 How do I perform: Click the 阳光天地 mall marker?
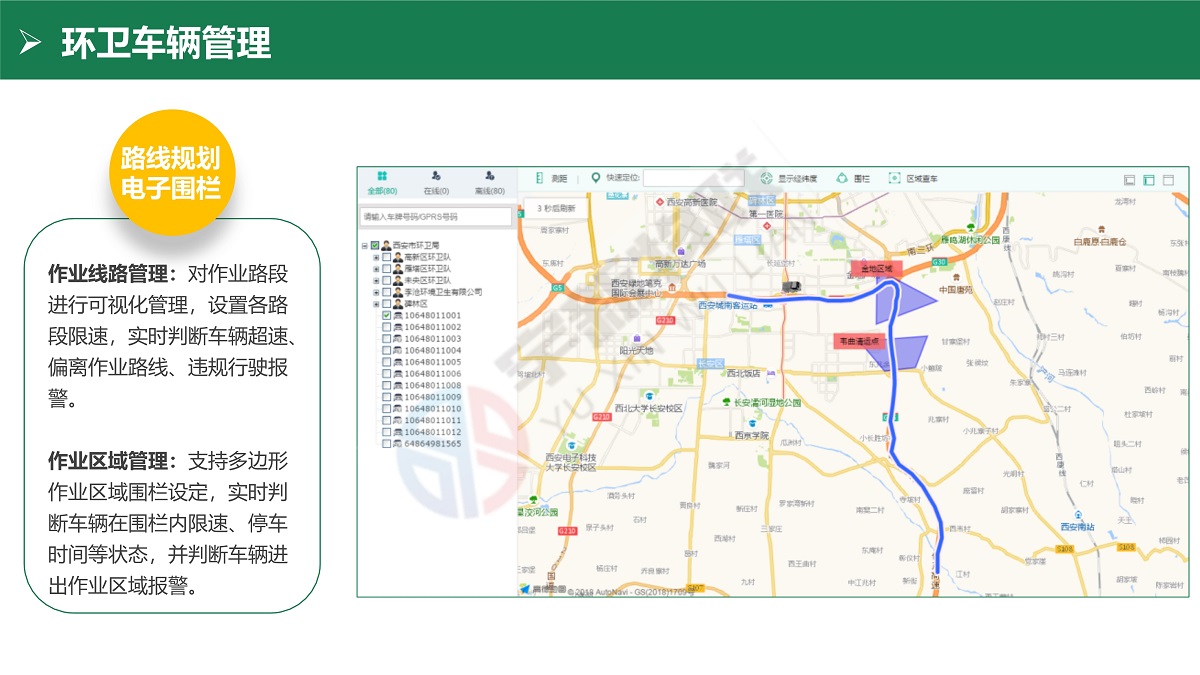[637, 337]
